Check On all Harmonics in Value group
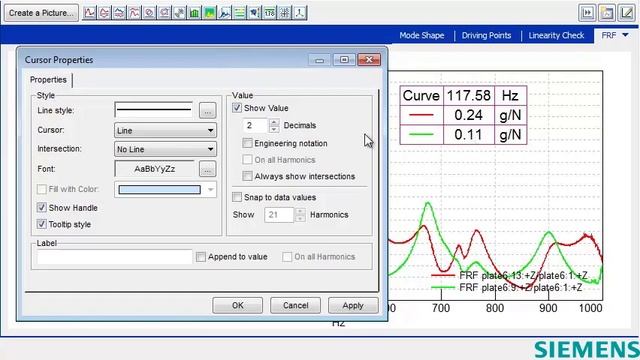Image resolution: width=640 pixels, height=360 pixels. click(x=247, y=160)
